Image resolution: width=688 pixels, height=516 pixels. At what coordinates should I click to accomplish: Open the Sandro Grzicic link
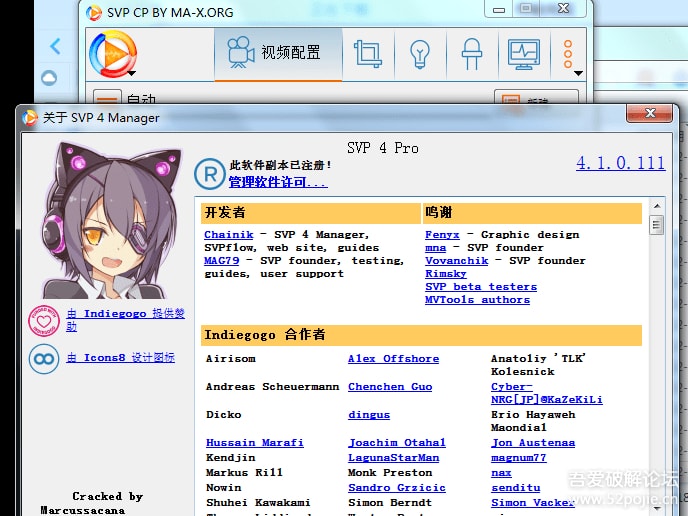click(397, 488)
